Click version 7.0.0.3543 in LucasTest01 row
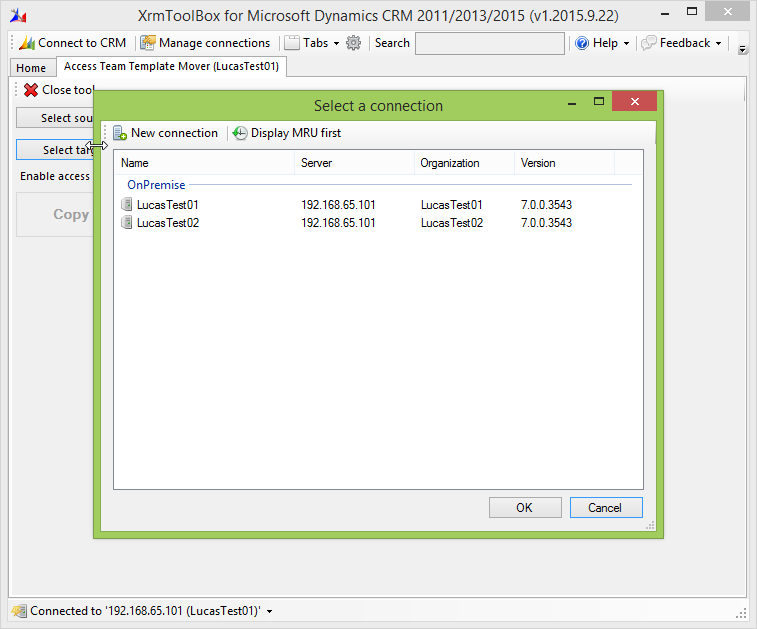 [x=546, y=205]
